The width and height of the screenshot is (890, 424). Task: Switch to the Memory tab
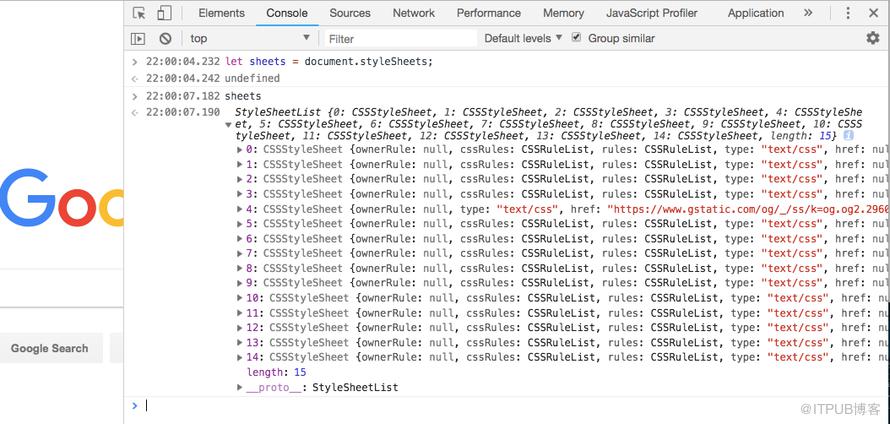tap(563, 13)
